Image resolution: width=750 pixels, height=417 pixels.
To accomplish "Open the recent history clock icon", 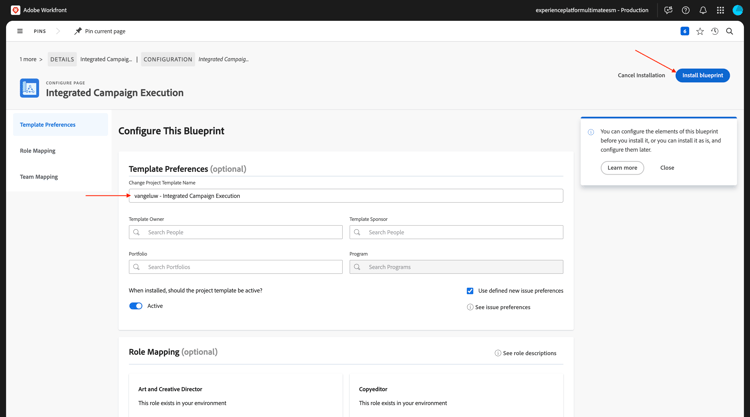I will pyautogui.click(x=715, y=31).
